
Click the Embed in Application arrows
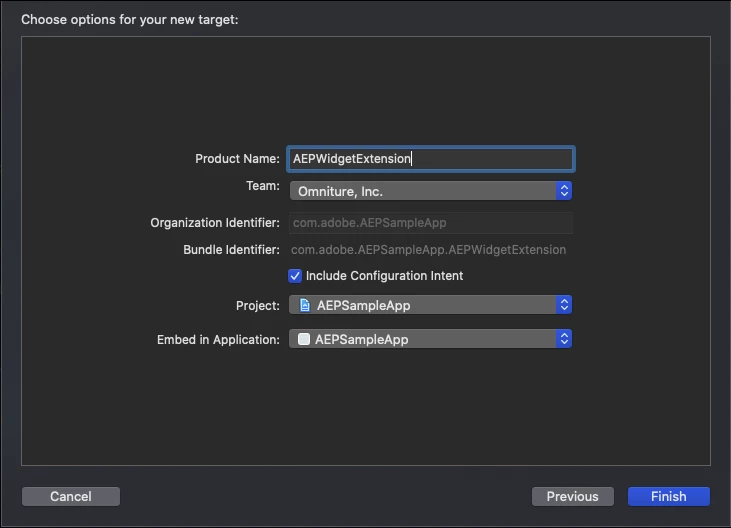(564, 339)
